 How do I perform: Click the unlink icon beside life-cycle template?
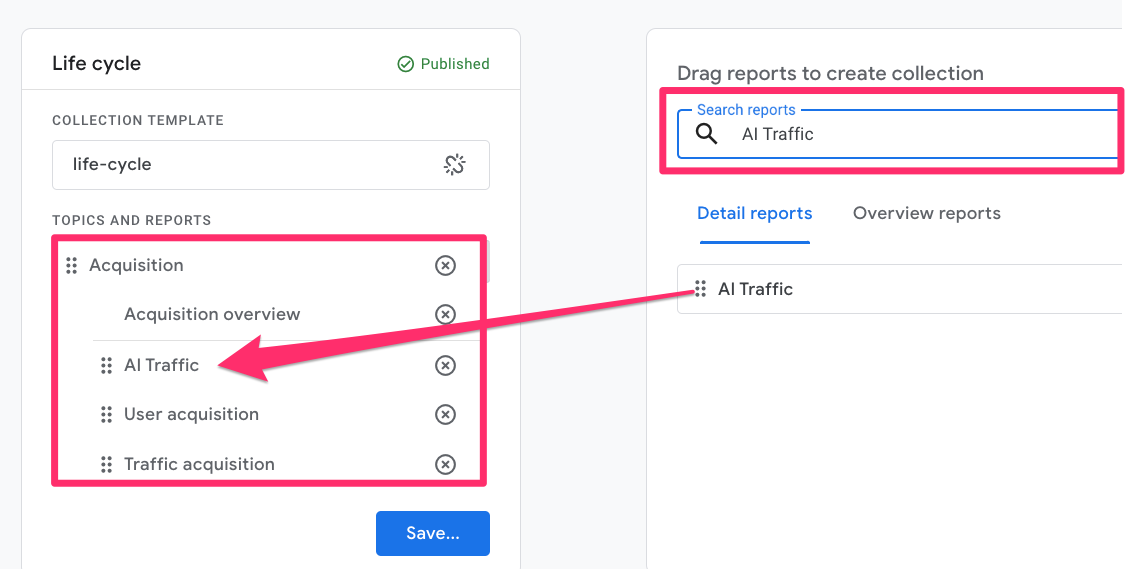click(x=454, y=165)
